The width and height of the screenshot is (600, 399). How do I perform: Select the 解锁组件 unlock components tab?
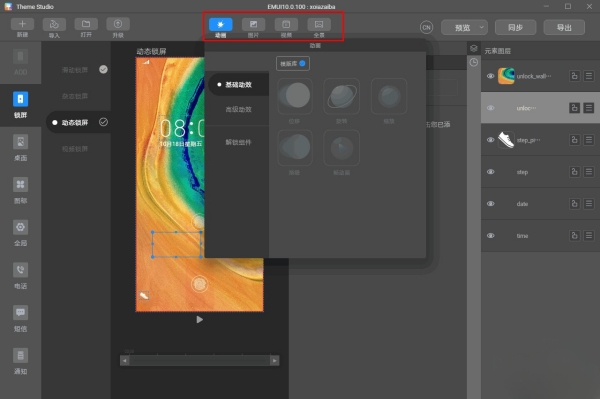click(238, 142)
